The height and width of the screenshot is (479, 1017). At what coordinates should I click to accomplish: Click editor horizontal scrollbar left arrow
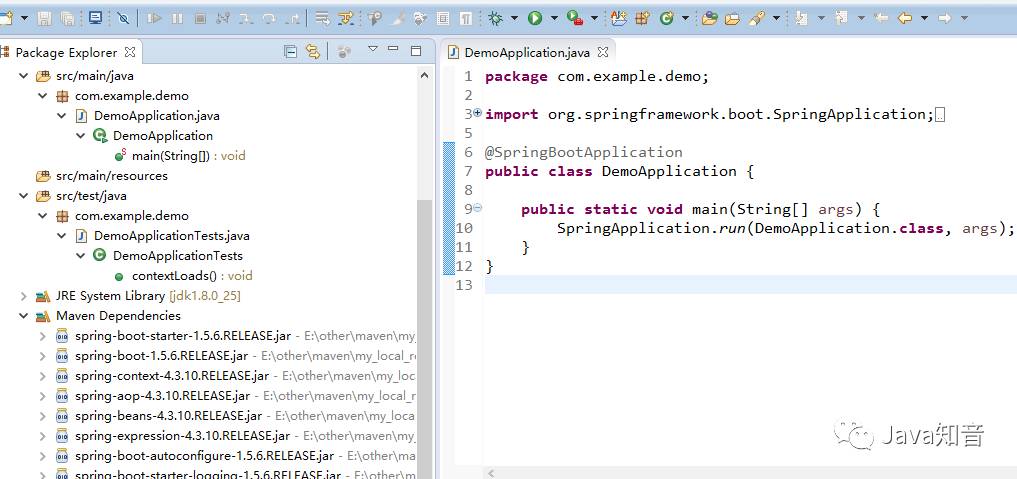(x=491, y=473)
